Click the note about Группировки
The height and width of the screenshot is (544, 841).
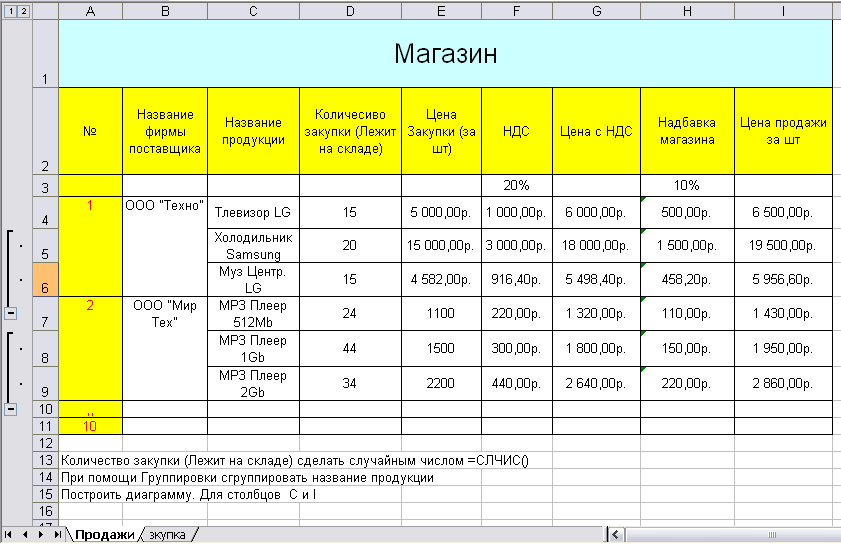247,477
